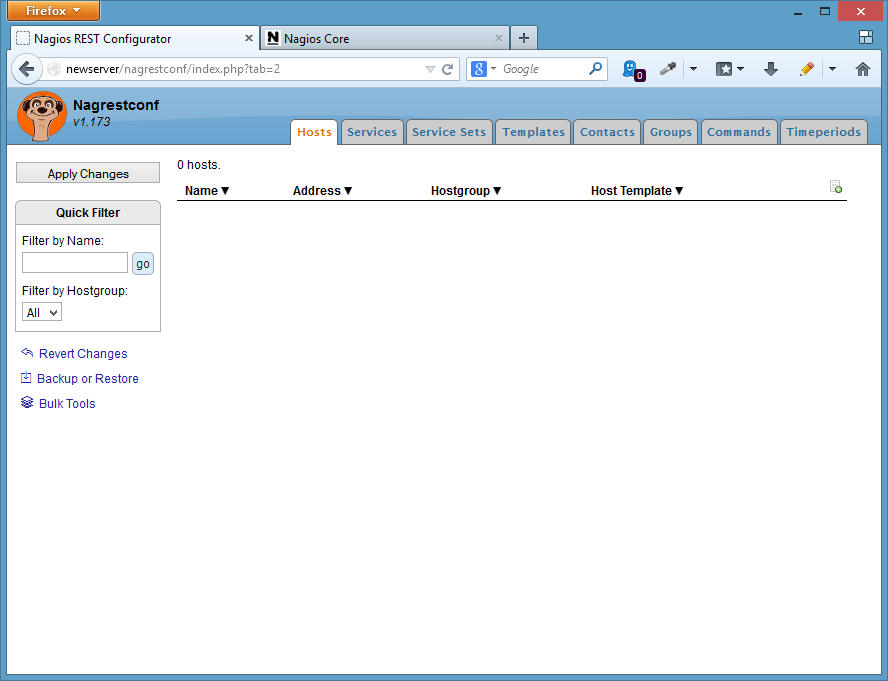
Task: Click the site identity globe icon
Action: [x=54, y=69]
